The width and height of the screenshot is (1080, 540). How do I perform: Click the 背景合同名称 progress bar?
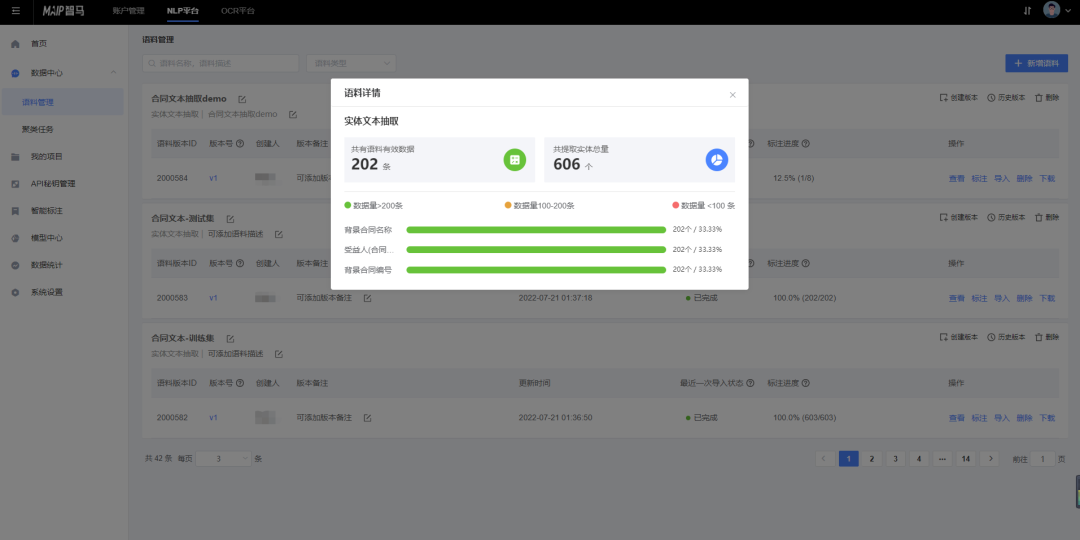(x=536, y=229)
